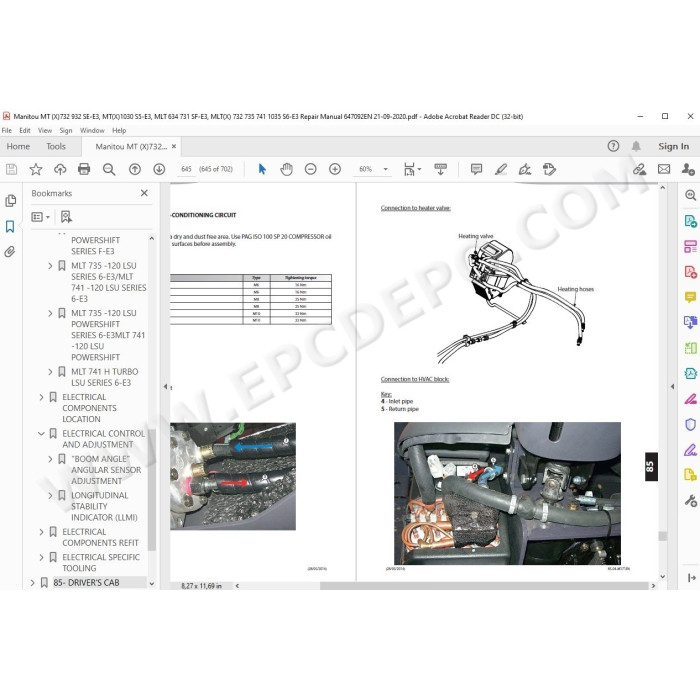The image size is (700, 700).
Task: Click the scrolling mode icon
Action: tap(440, 169)
